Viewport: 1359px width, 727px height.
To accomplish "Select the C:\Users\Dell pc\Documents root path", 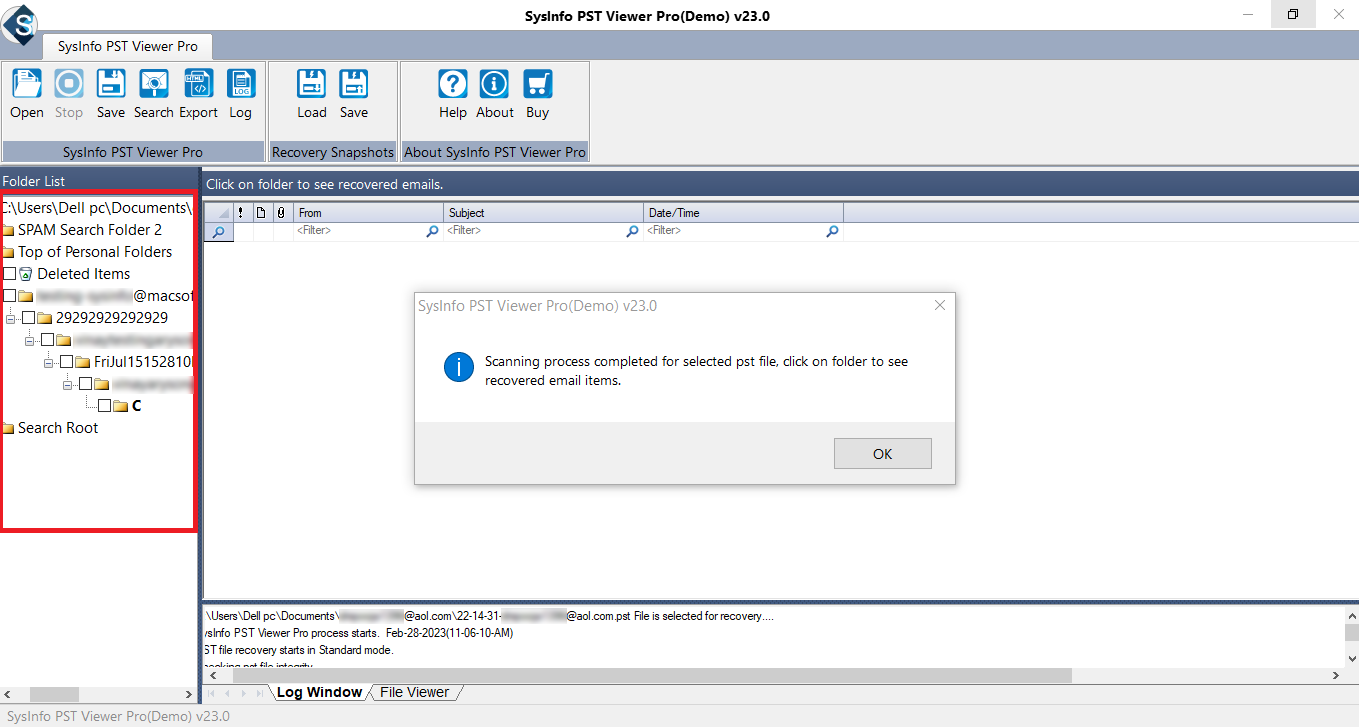I will (96, 208).
